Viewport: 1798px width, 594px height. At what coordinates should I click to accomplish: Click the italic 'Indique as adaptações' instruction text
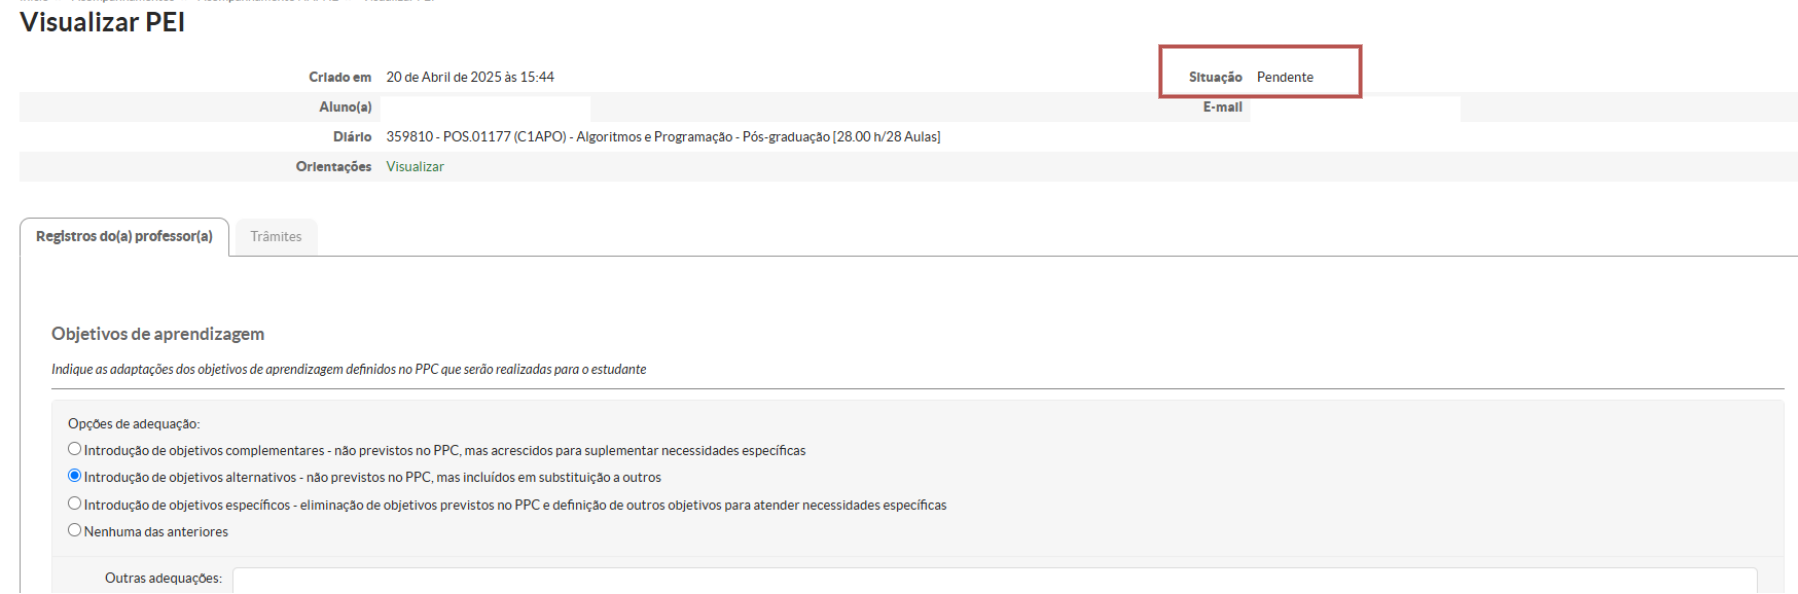coord(349,369)
